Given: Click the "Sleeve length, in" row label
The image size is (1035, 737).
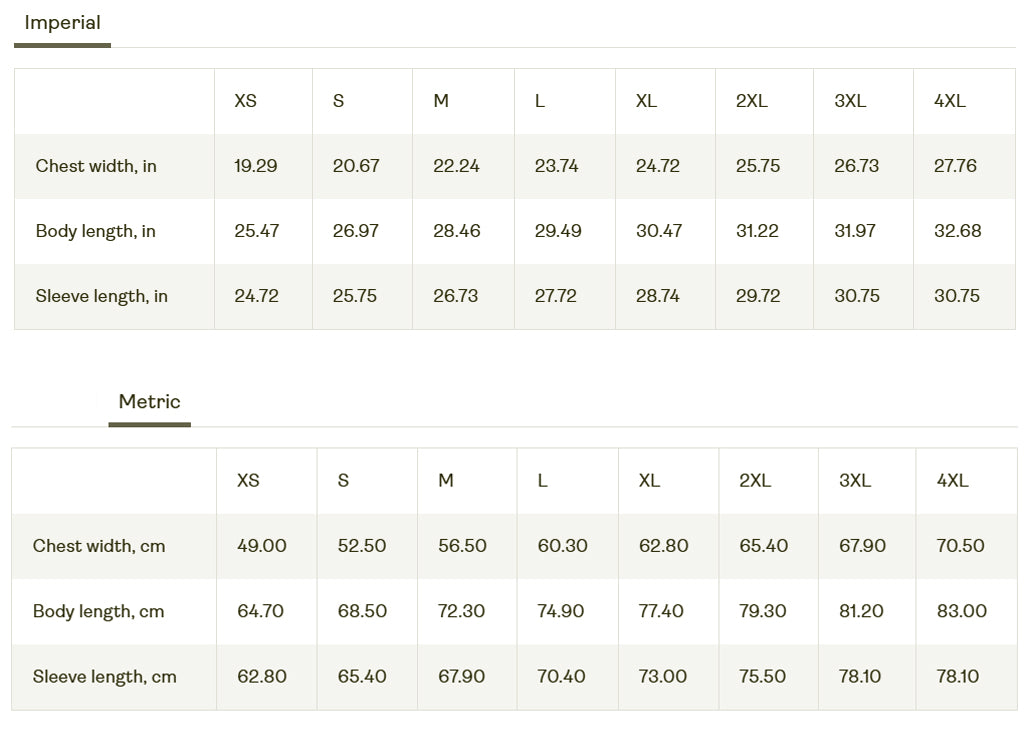Looking at the screenshot, I should [101, 296].
